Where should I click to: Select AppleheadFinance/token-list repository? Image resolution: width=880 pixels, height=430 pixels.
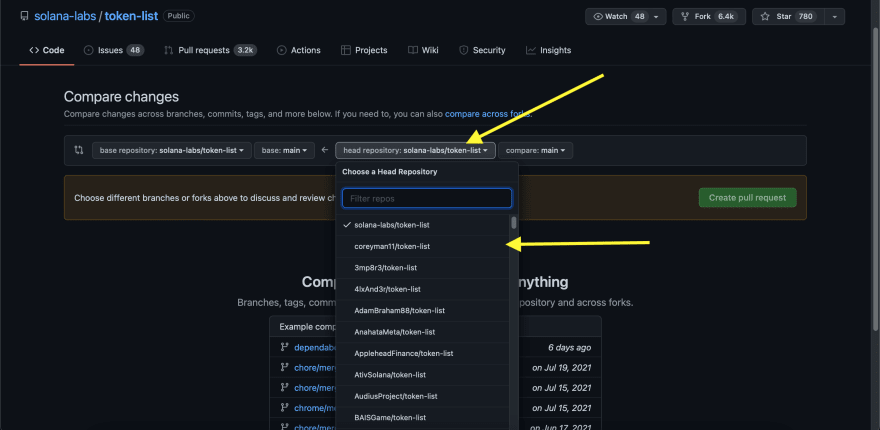[423, 354]
